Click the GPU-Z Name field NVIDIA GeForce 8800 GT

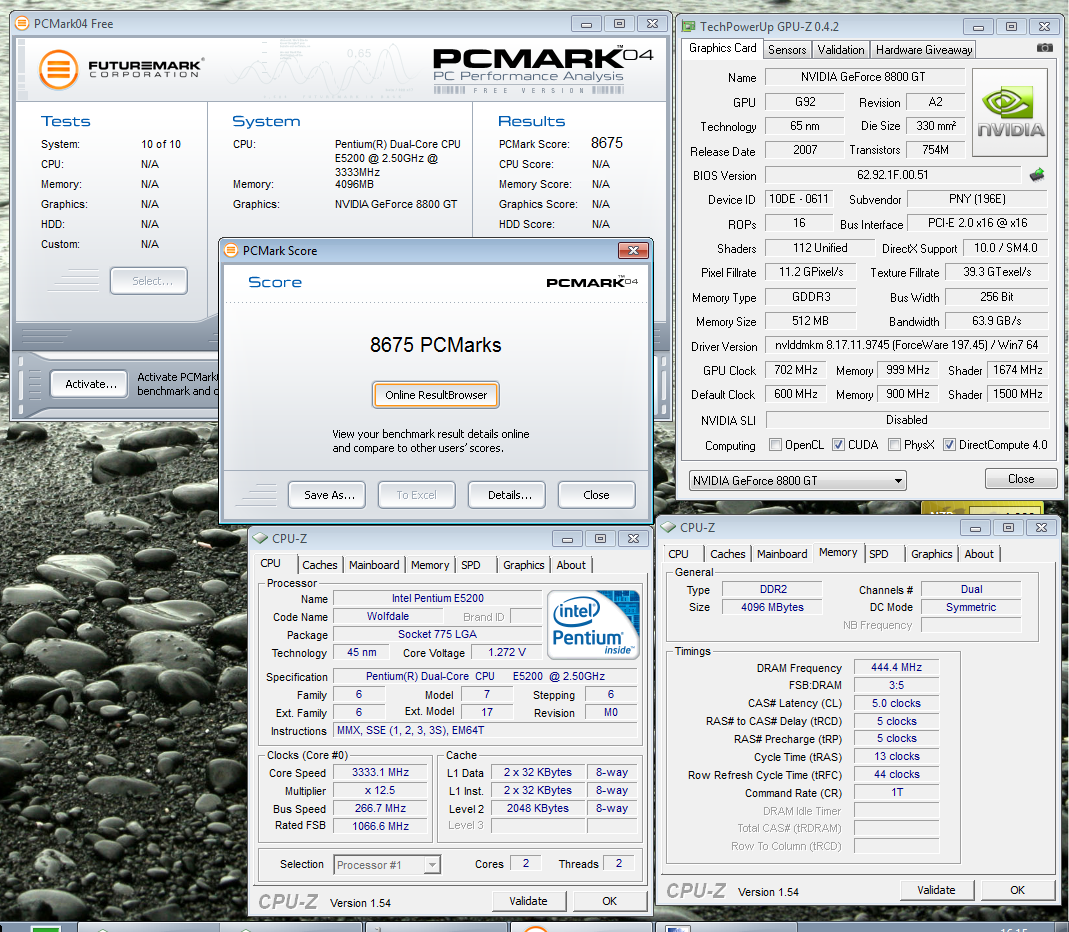(x=864, y=77)
